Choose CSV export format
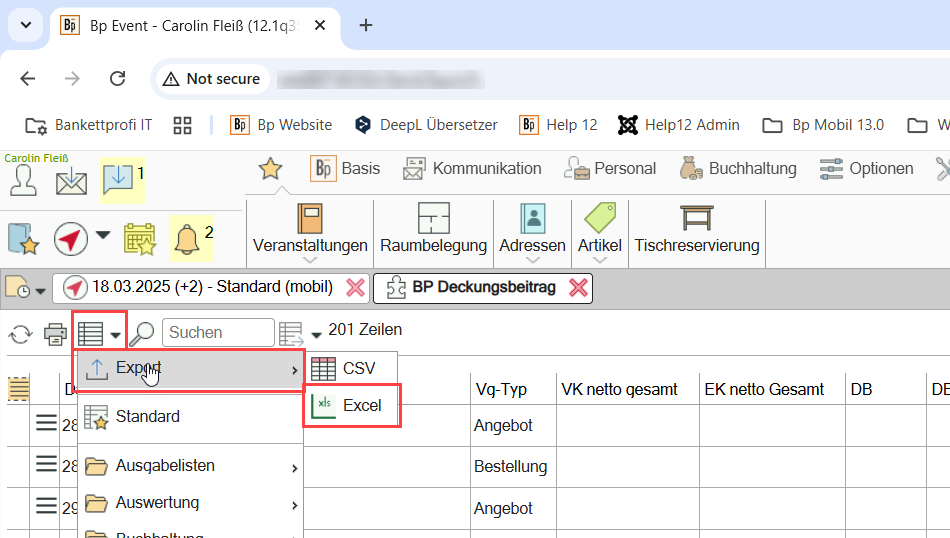 pos(350,368)
